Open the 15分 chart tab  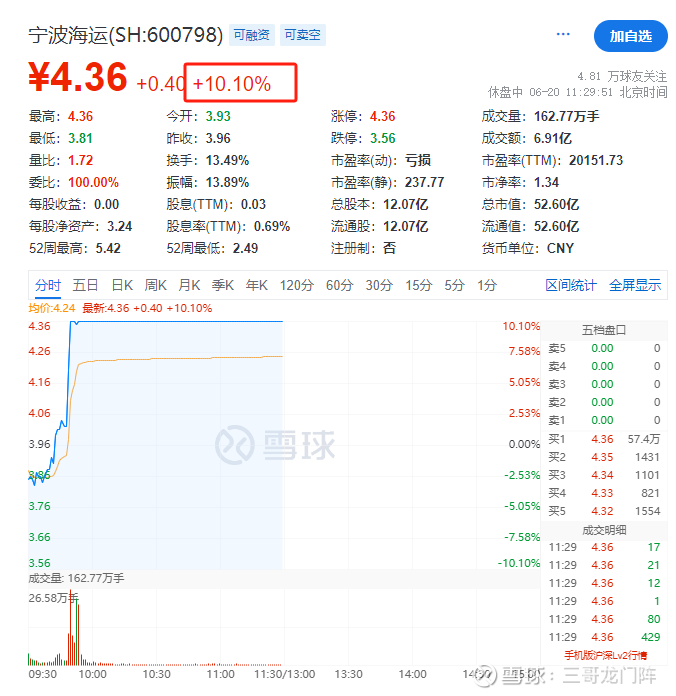(x=419, y=285)
